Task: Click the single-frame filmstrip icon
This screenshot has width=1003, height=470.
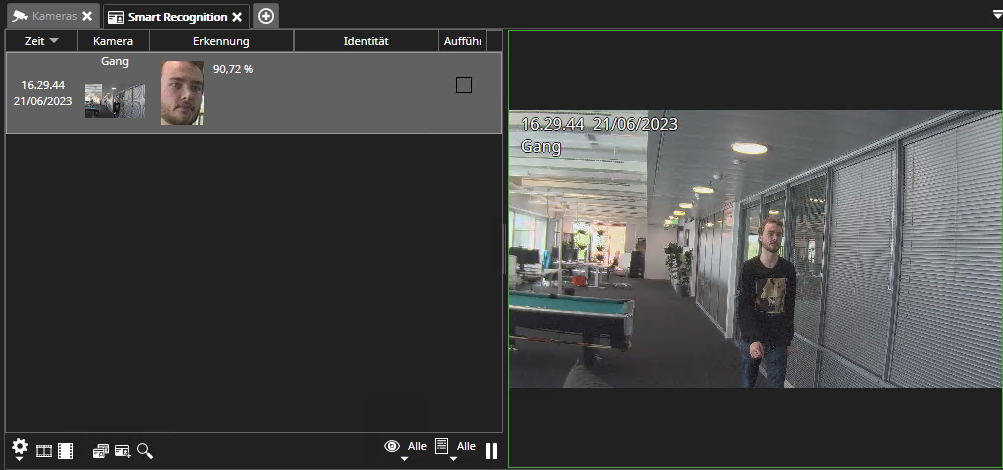Action: click(44, 451)
